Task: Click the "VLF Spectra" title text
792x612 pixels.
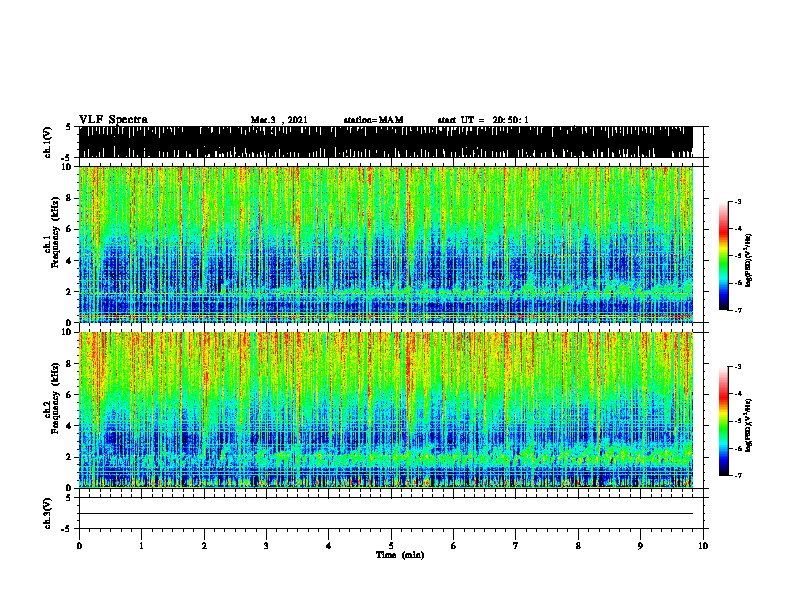Action: pos(113,120)
